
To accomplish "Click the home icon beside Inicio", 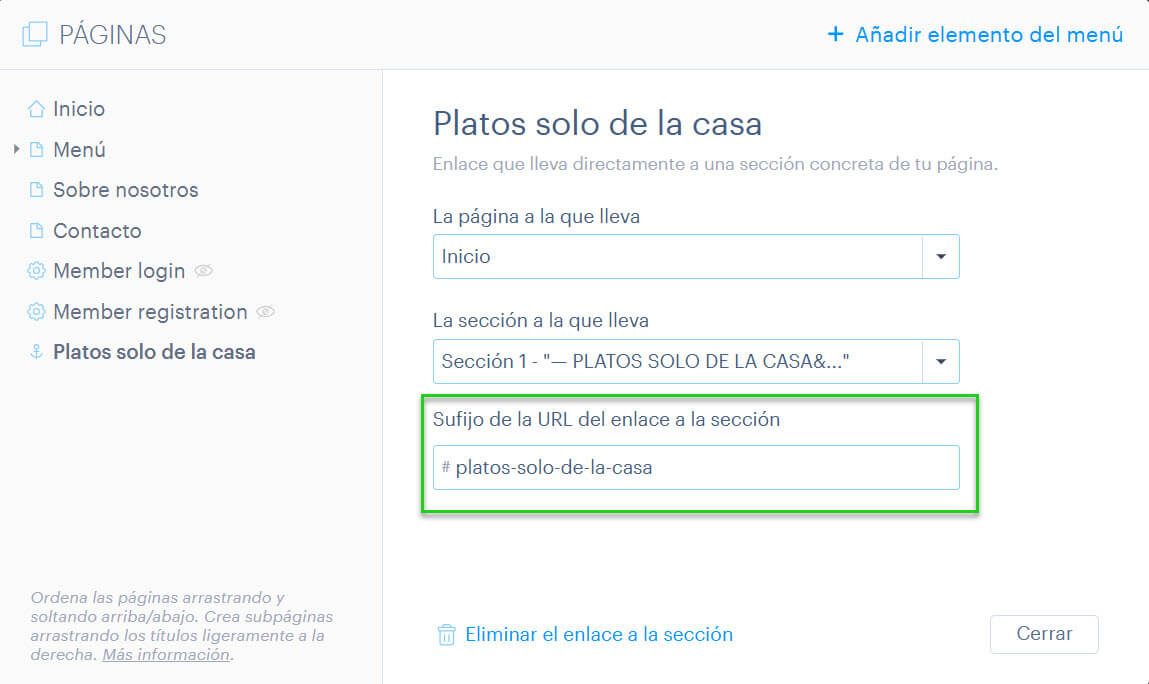I will pos(36,109).
